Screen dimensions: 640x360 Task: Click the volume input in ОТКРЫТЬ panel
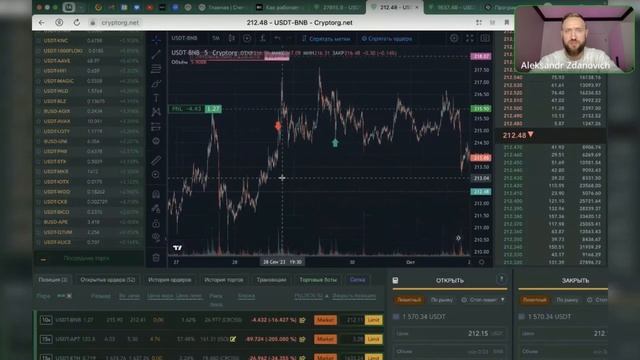click(449, 351)
